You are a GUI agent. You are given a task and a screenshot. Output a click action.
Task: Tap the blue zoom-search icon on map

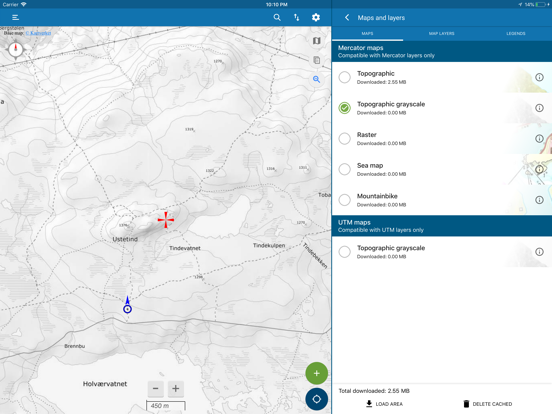tap(316, 80)
